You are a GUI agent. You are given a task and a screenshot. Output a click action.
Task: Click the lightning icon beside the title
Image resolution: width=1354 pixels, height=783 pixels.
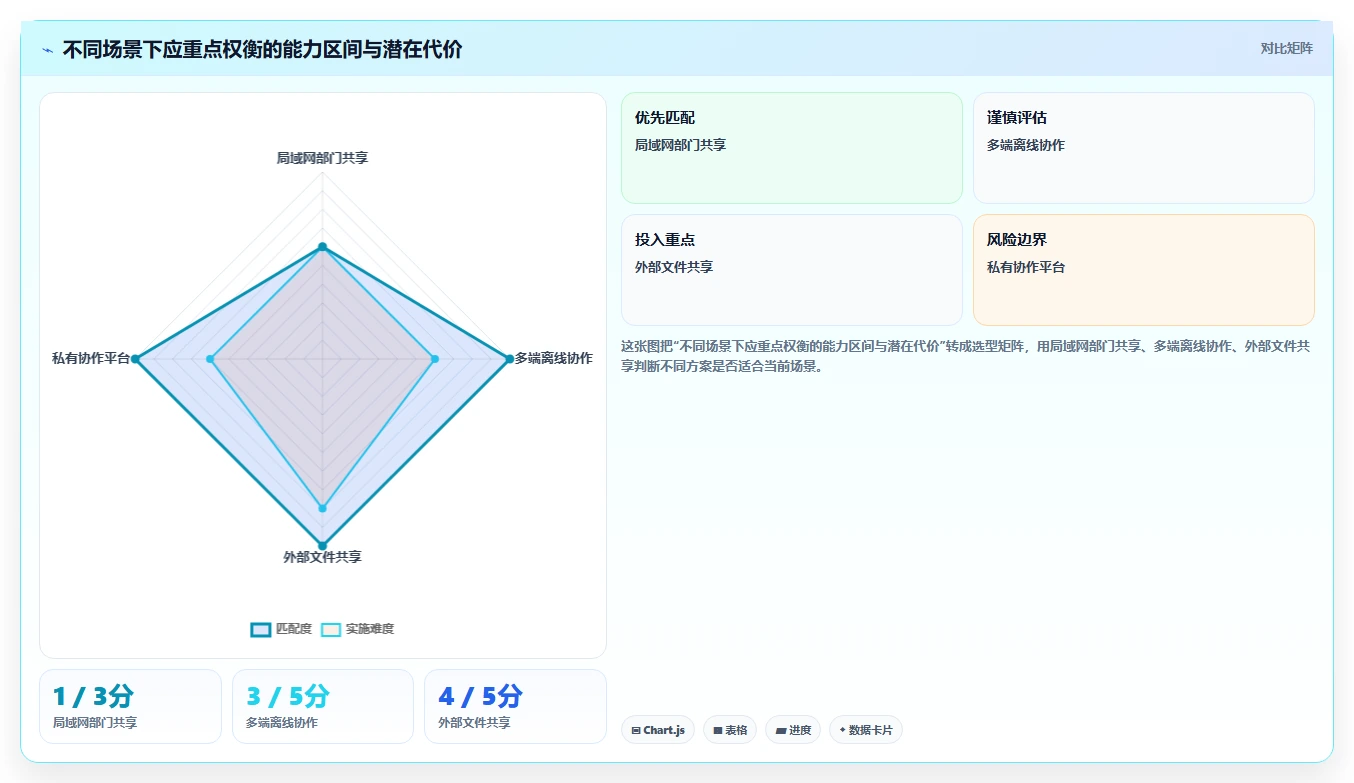(x=48, y=50)
